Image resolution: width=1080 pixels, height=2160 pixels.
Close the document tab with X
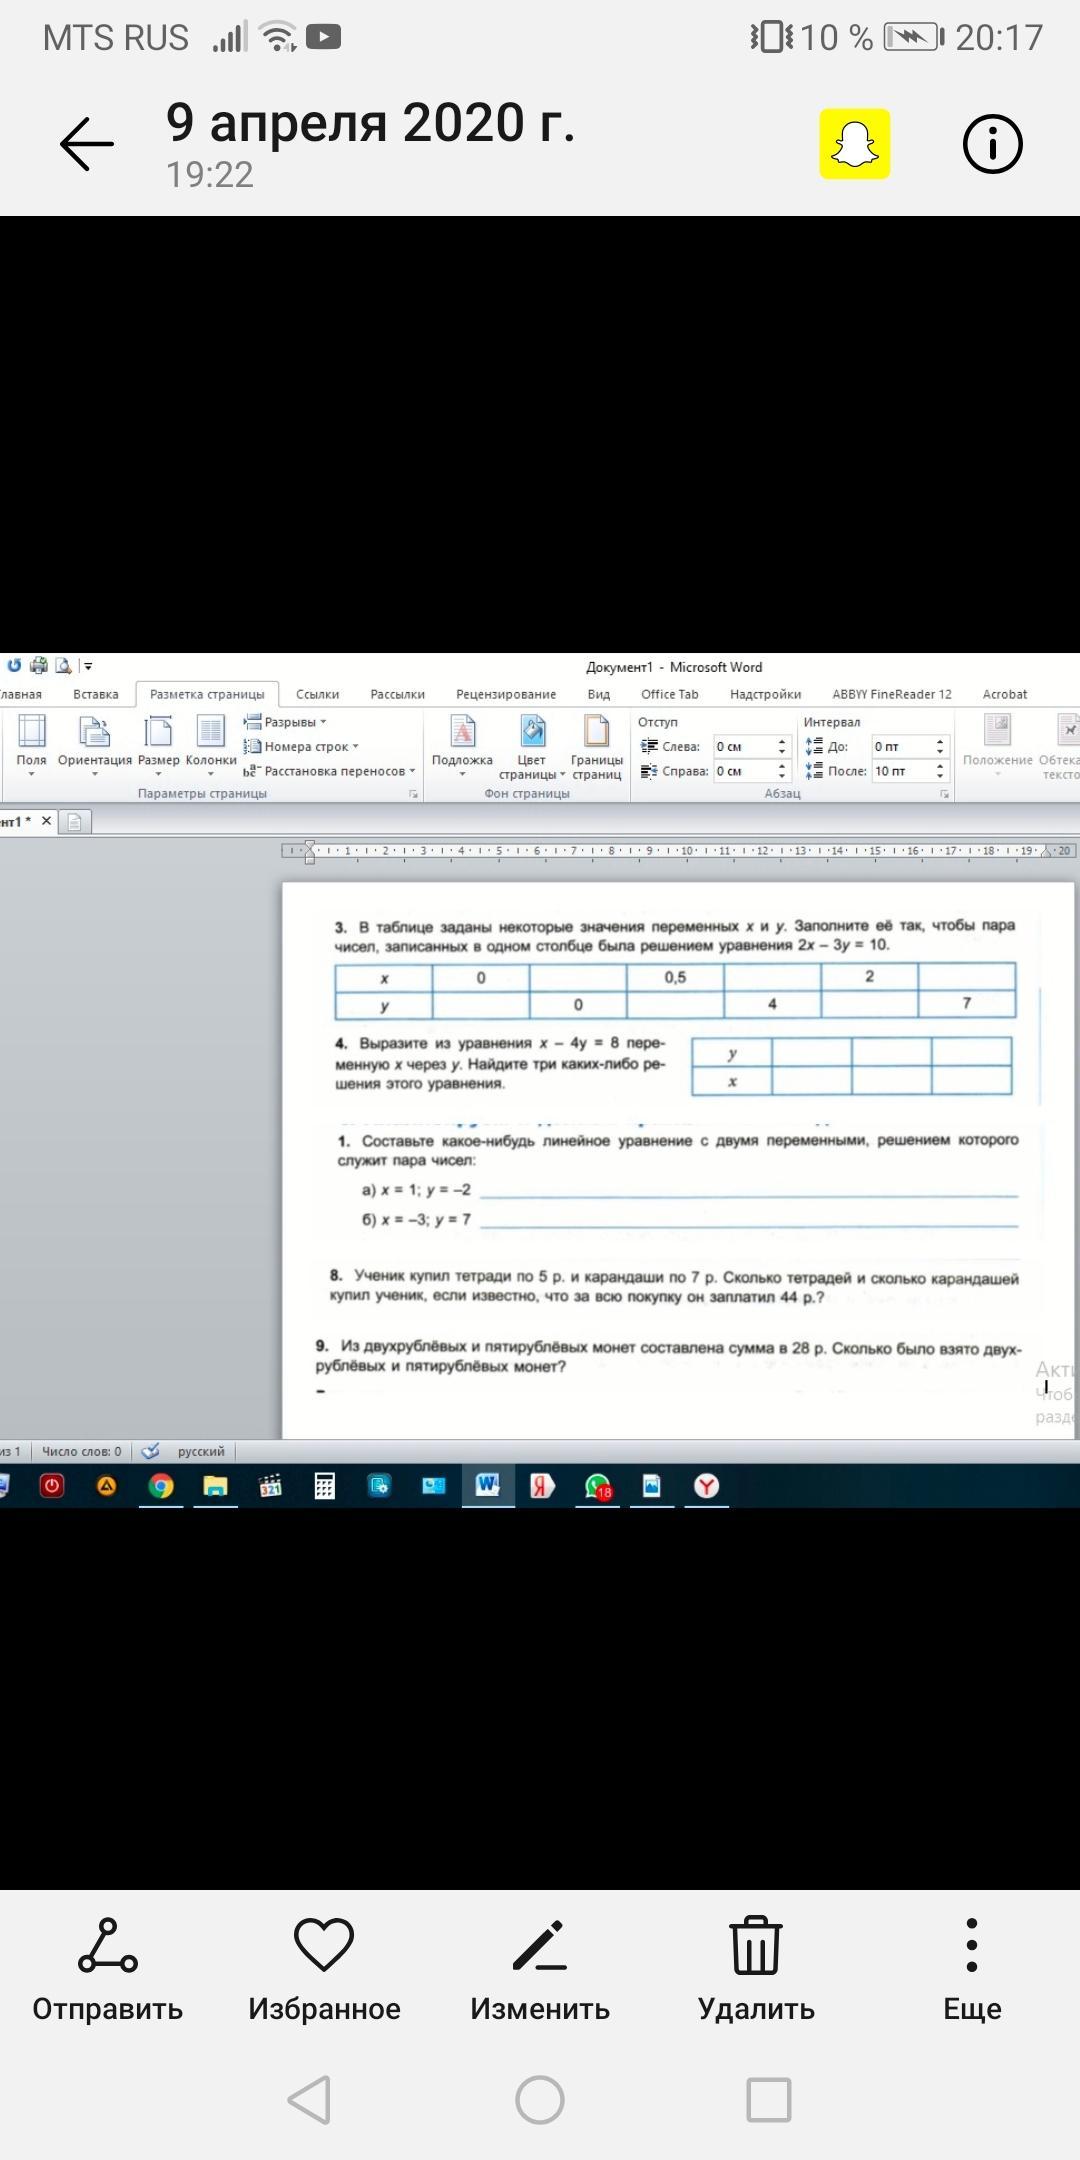click(x=46, y=821)
